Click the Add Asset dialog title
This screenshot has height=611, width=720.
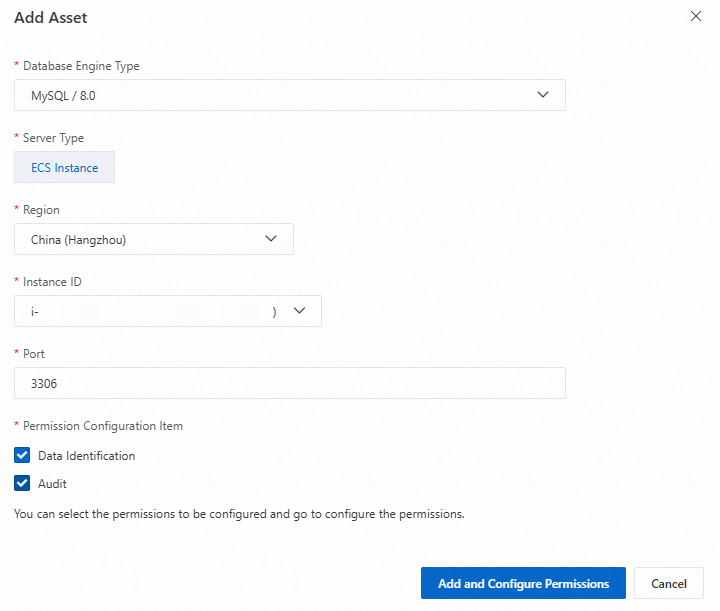coord(49,18)
